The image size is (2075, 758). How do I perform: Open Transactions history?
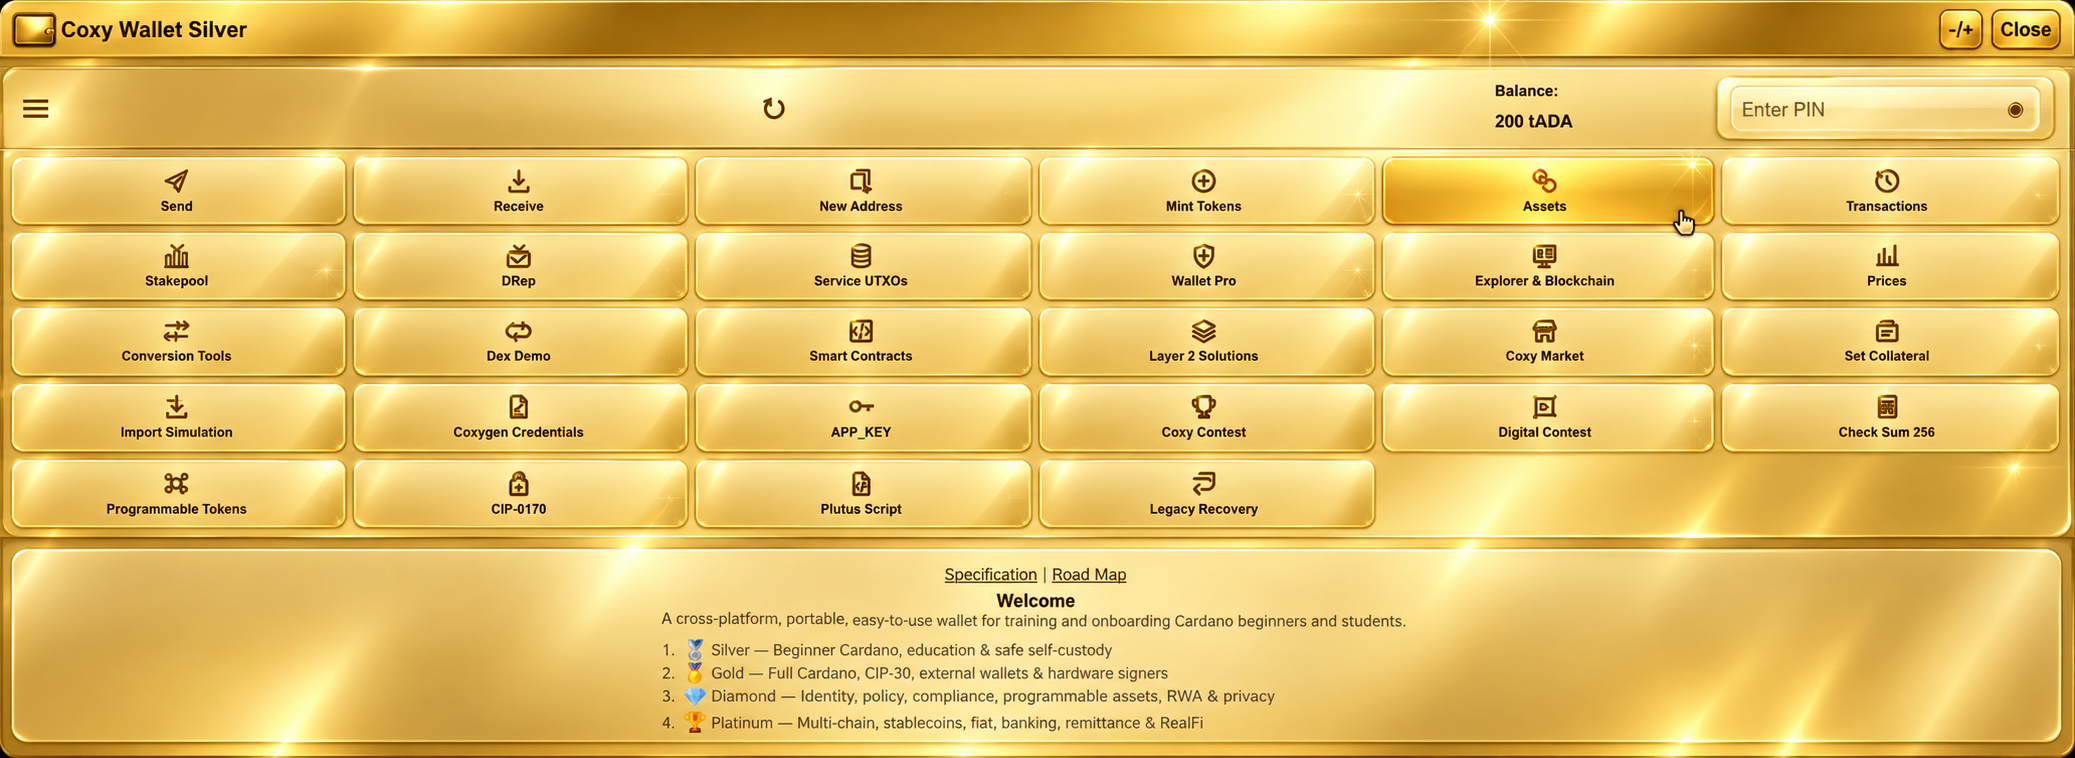[x=1889, y=191]
